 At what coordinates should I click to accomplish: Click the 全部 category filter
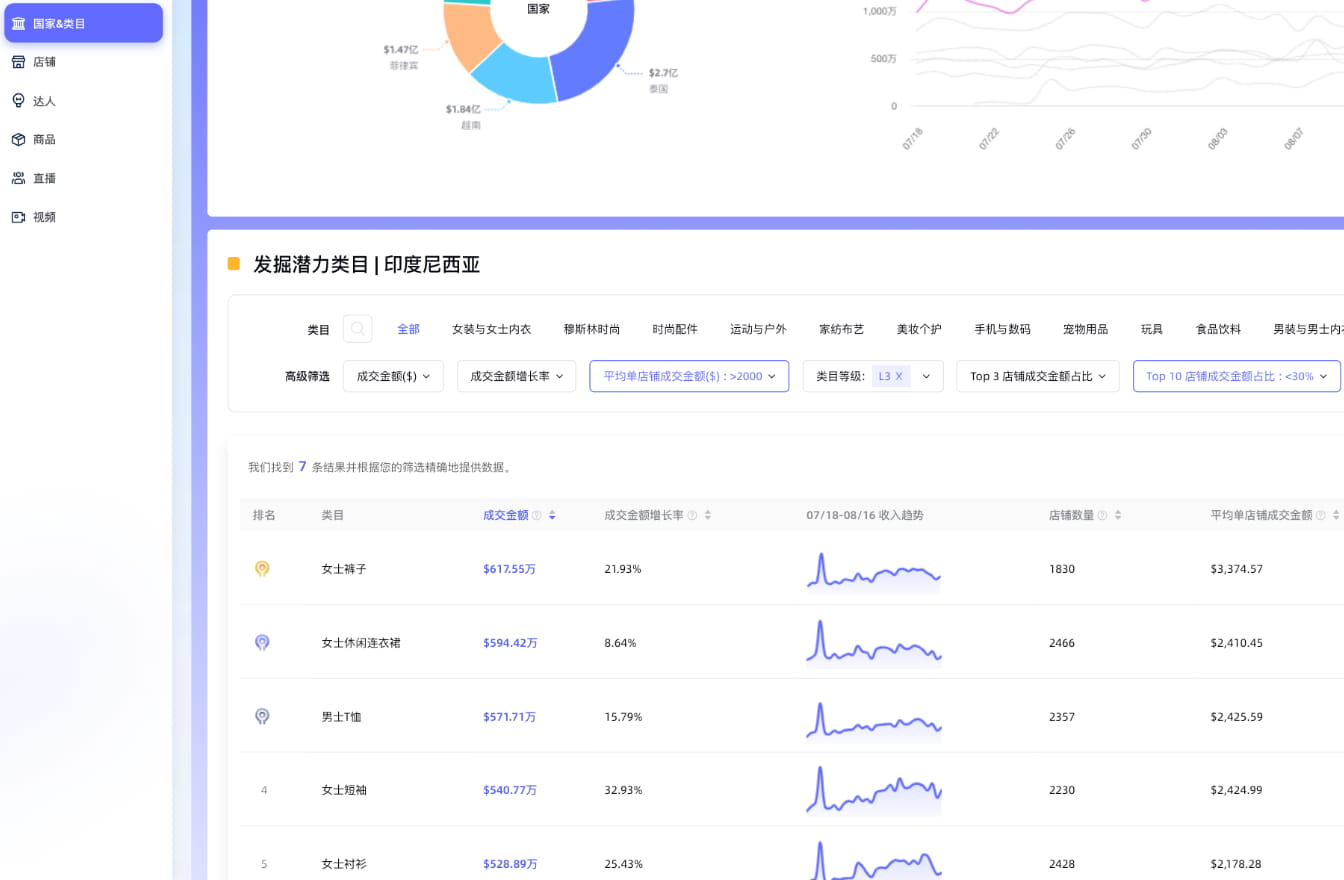pos(408,328)
